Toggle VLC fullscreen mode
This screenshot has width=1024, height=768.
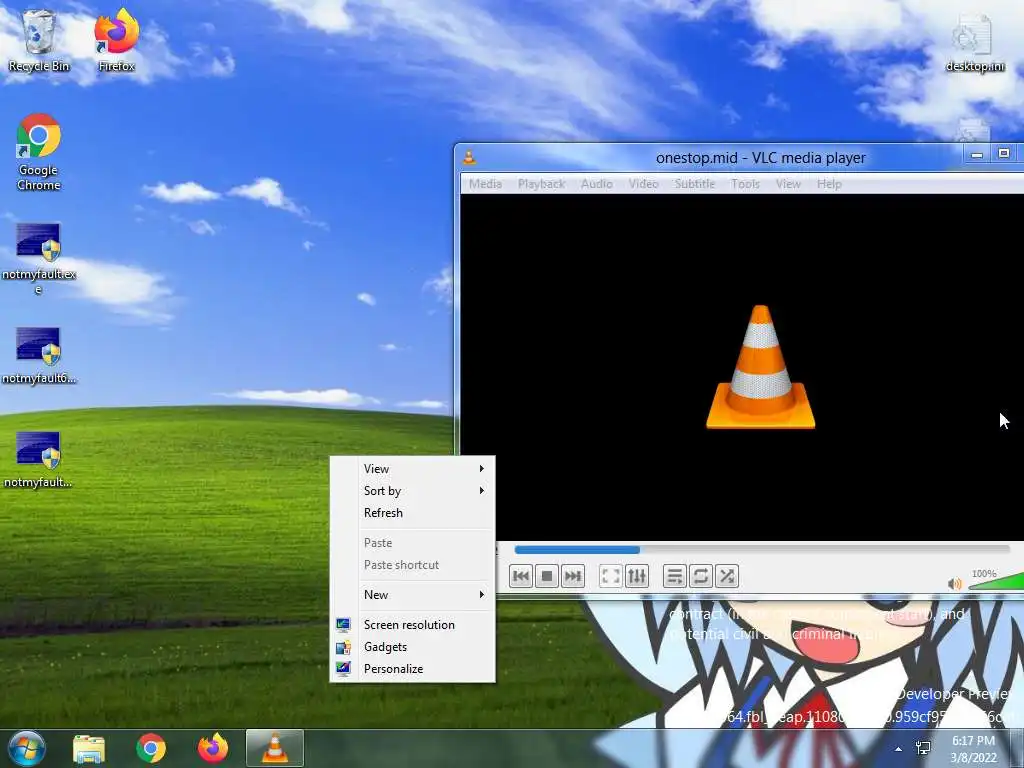(610, 576)
